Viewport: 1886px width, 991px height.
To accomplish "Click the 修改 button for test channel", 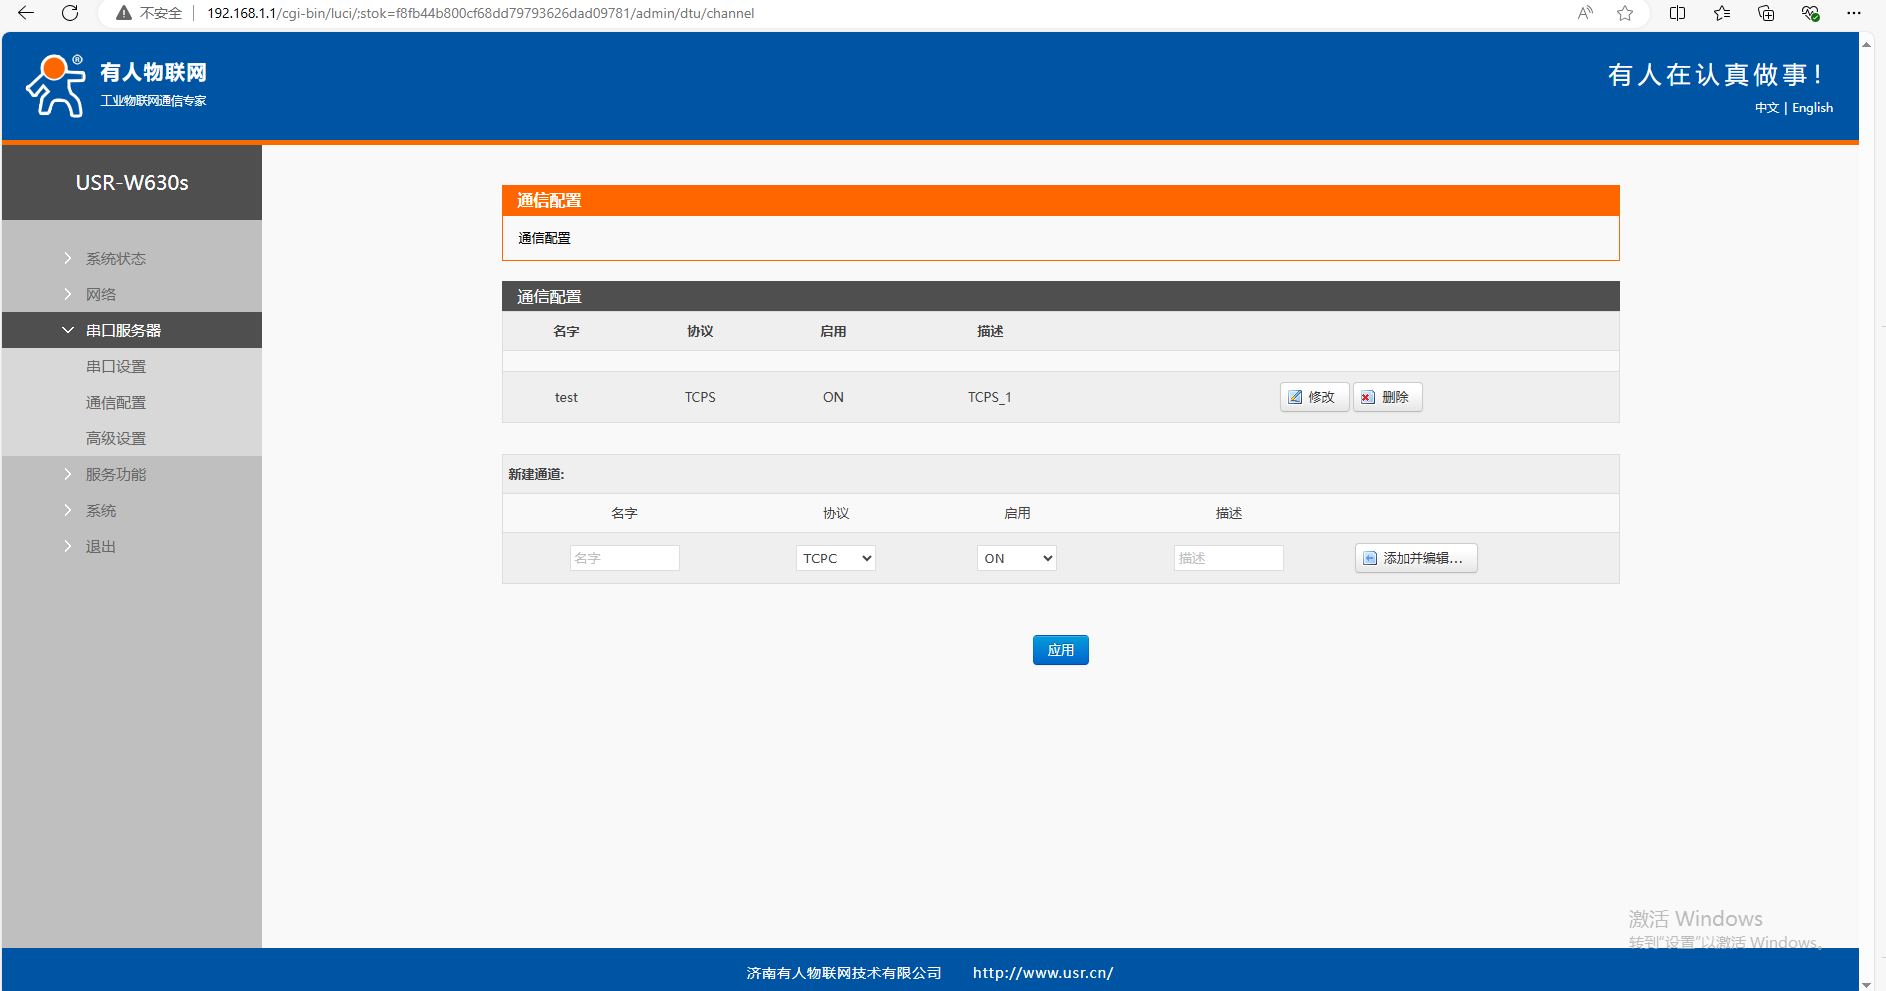I will (1313, 397).
